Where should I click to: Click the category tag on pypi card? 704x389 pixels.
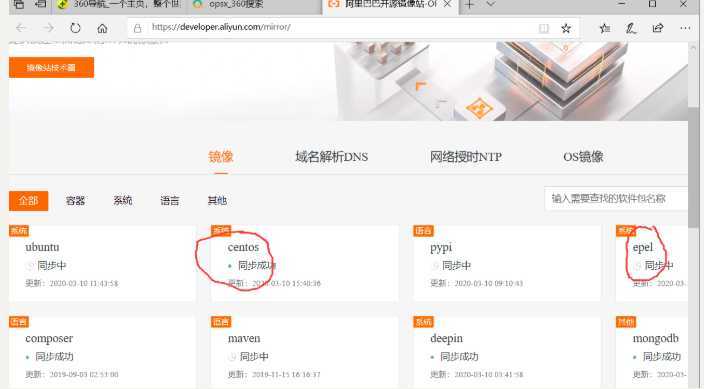(423, 231)
